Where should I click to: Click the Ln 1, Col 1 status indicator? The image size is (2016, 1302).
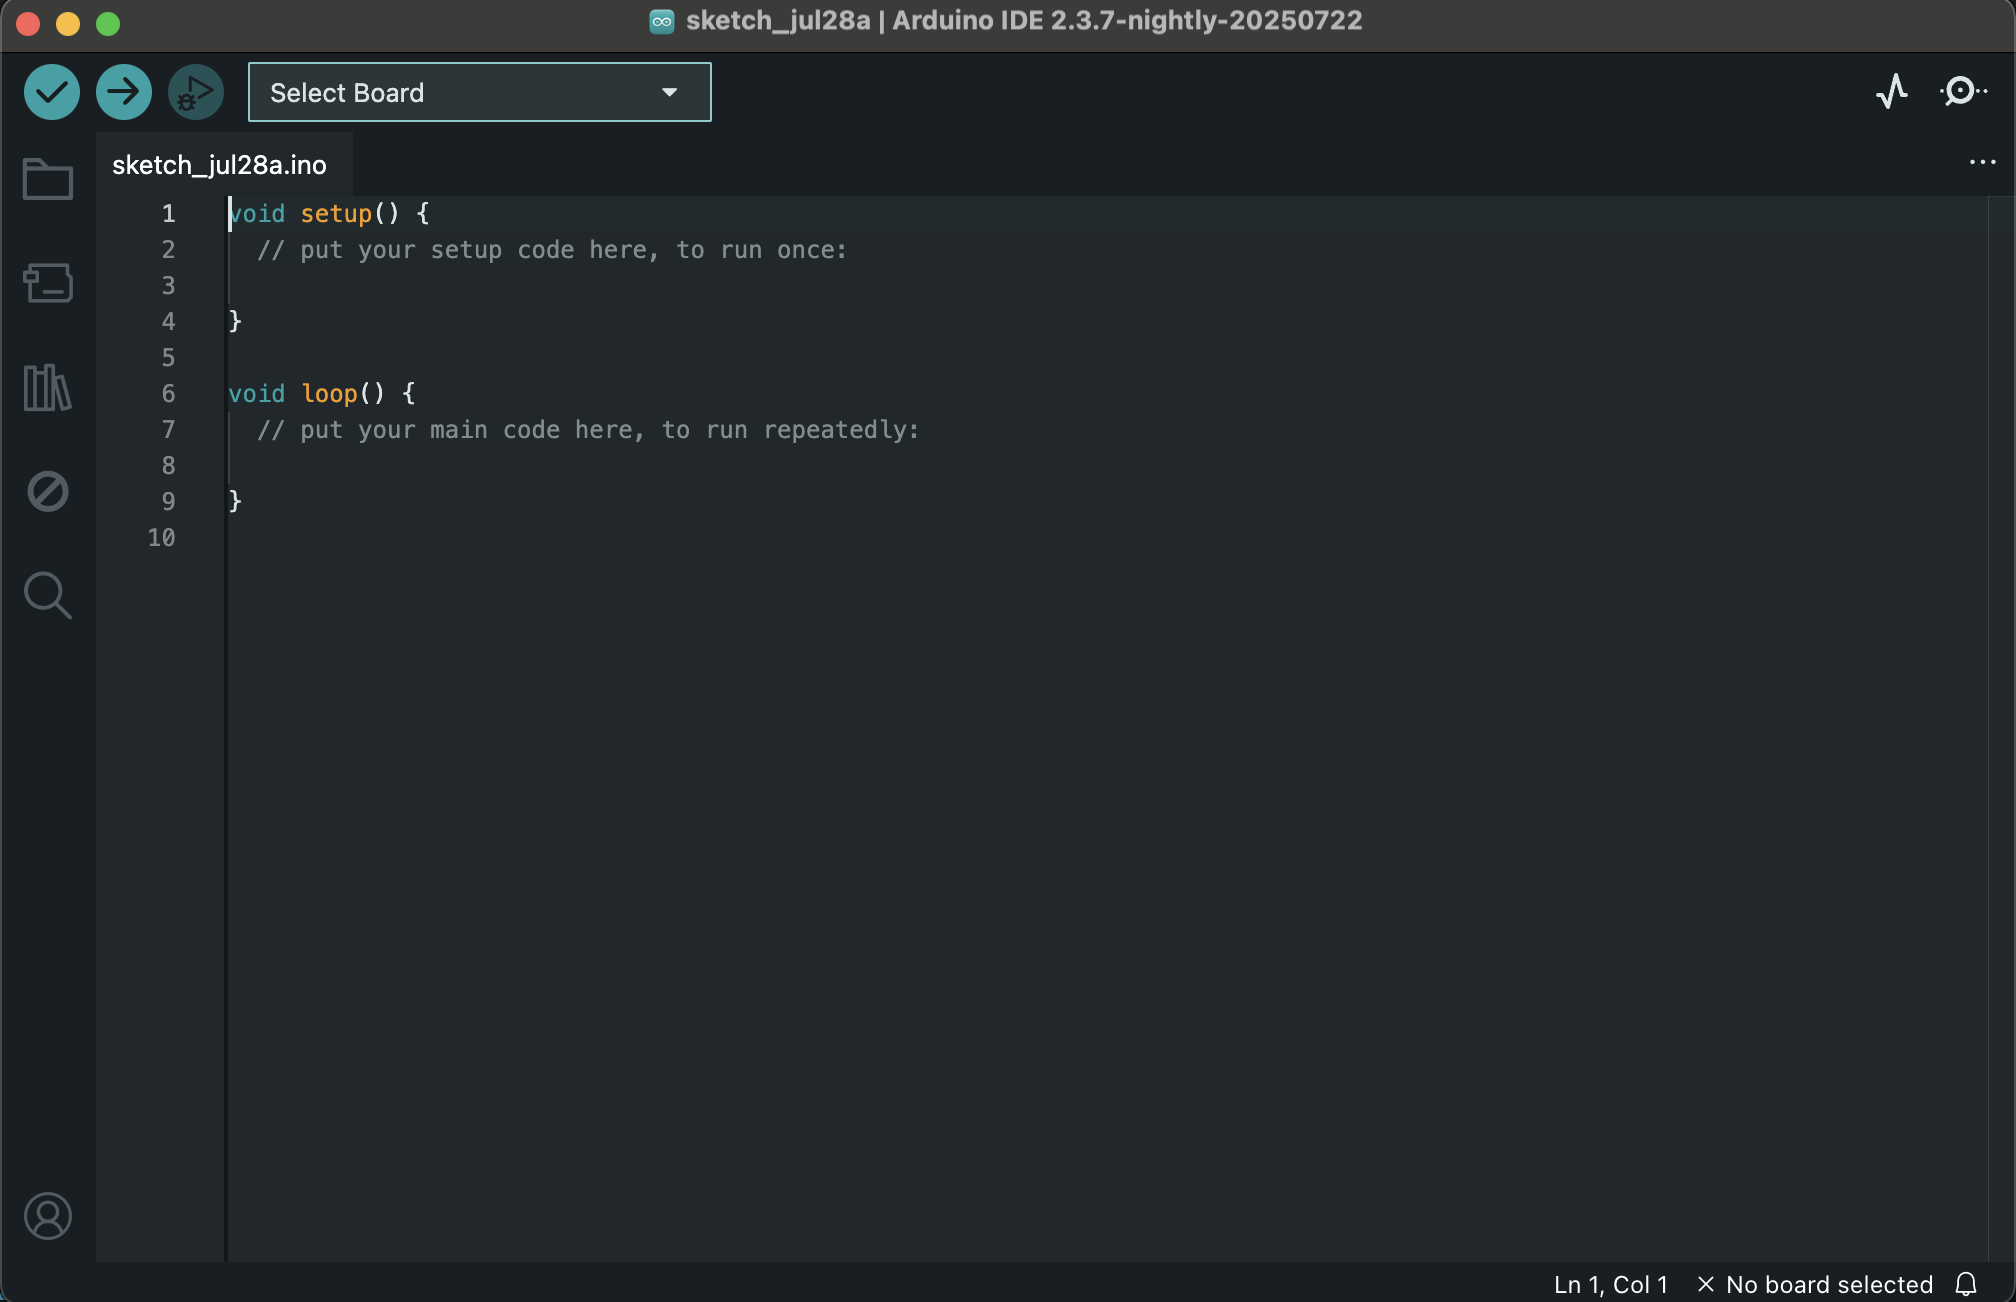pyautogui.click(x=1610, y=1284)
